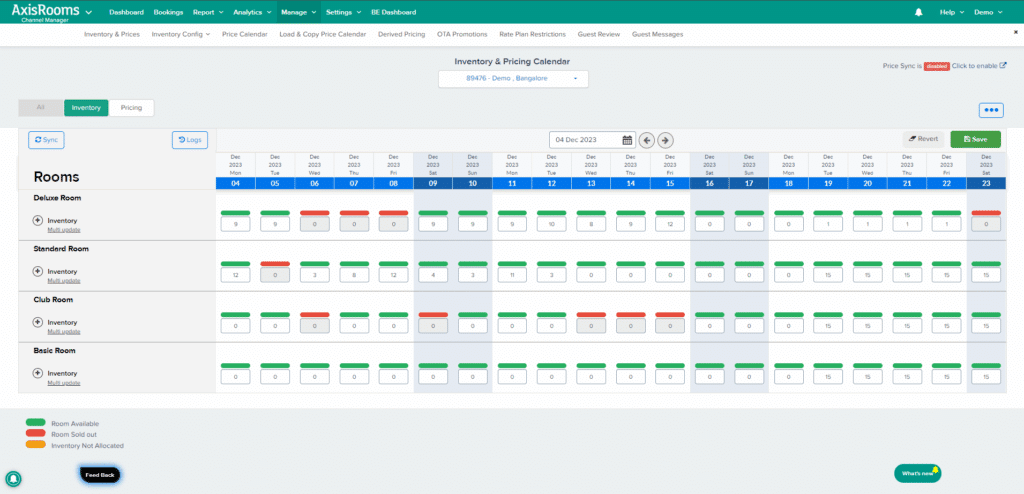Click Multi update under Standard Room
The image size is (1024, 494).
63,280
